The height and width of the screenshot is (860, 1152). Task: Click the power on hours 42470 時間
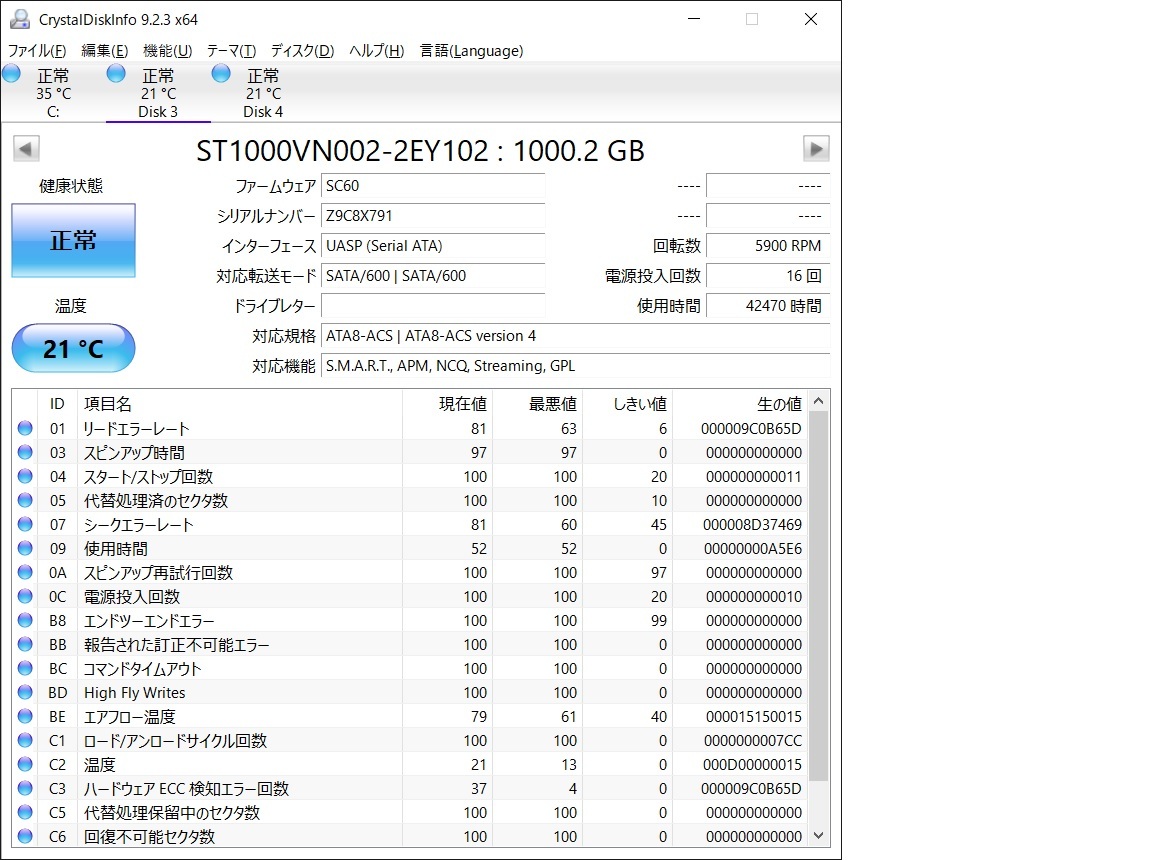point(768,306)
